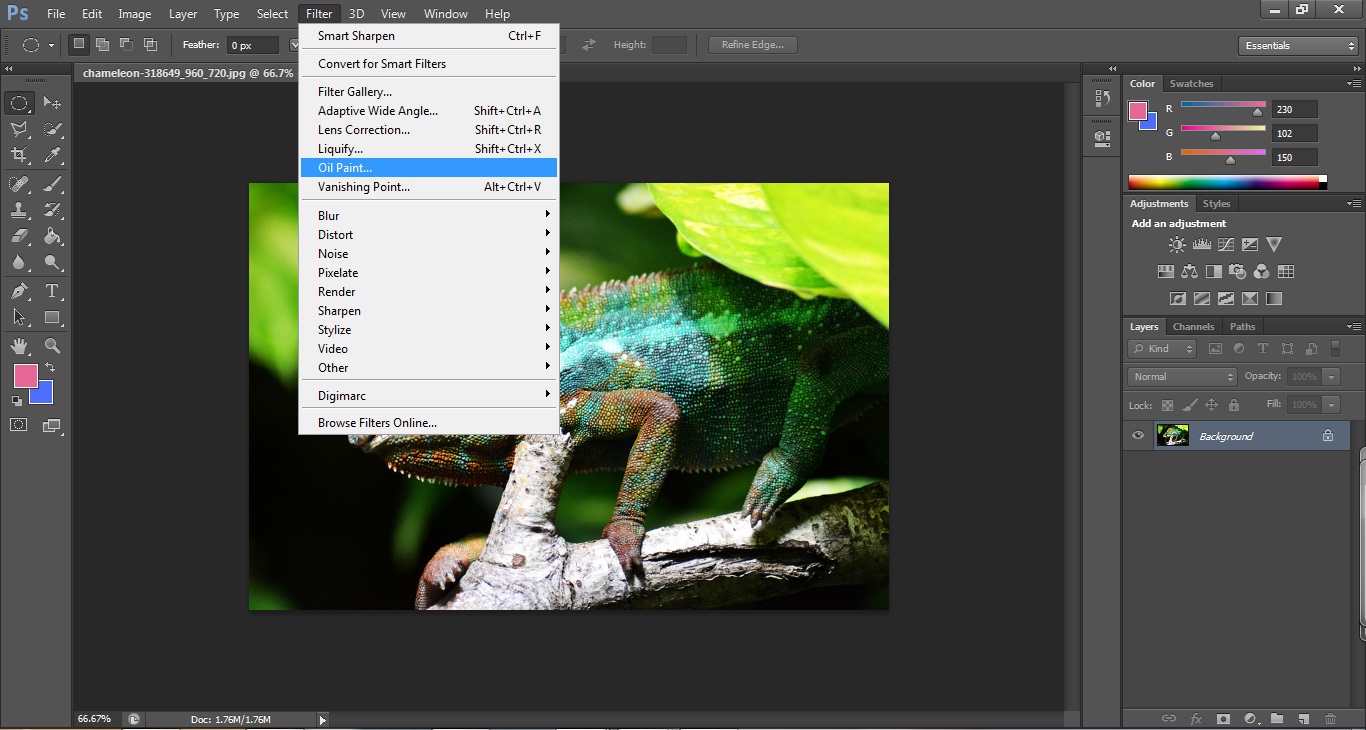
Task: Select the Zoom tool
Action: (x=52, y=346)
